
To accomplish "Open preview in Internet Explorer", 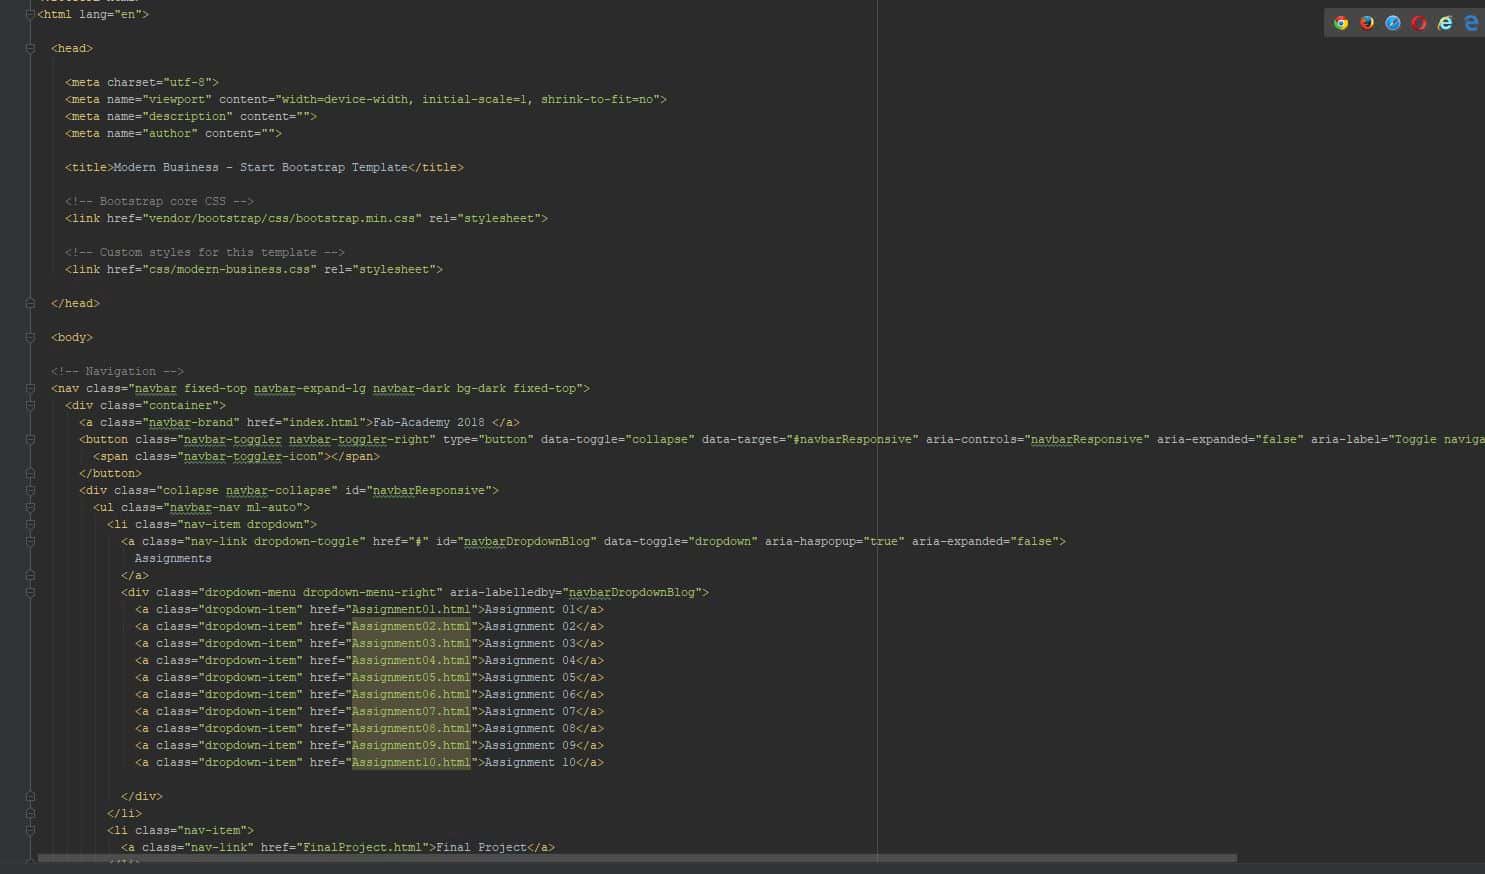I will pos(1445,23).
